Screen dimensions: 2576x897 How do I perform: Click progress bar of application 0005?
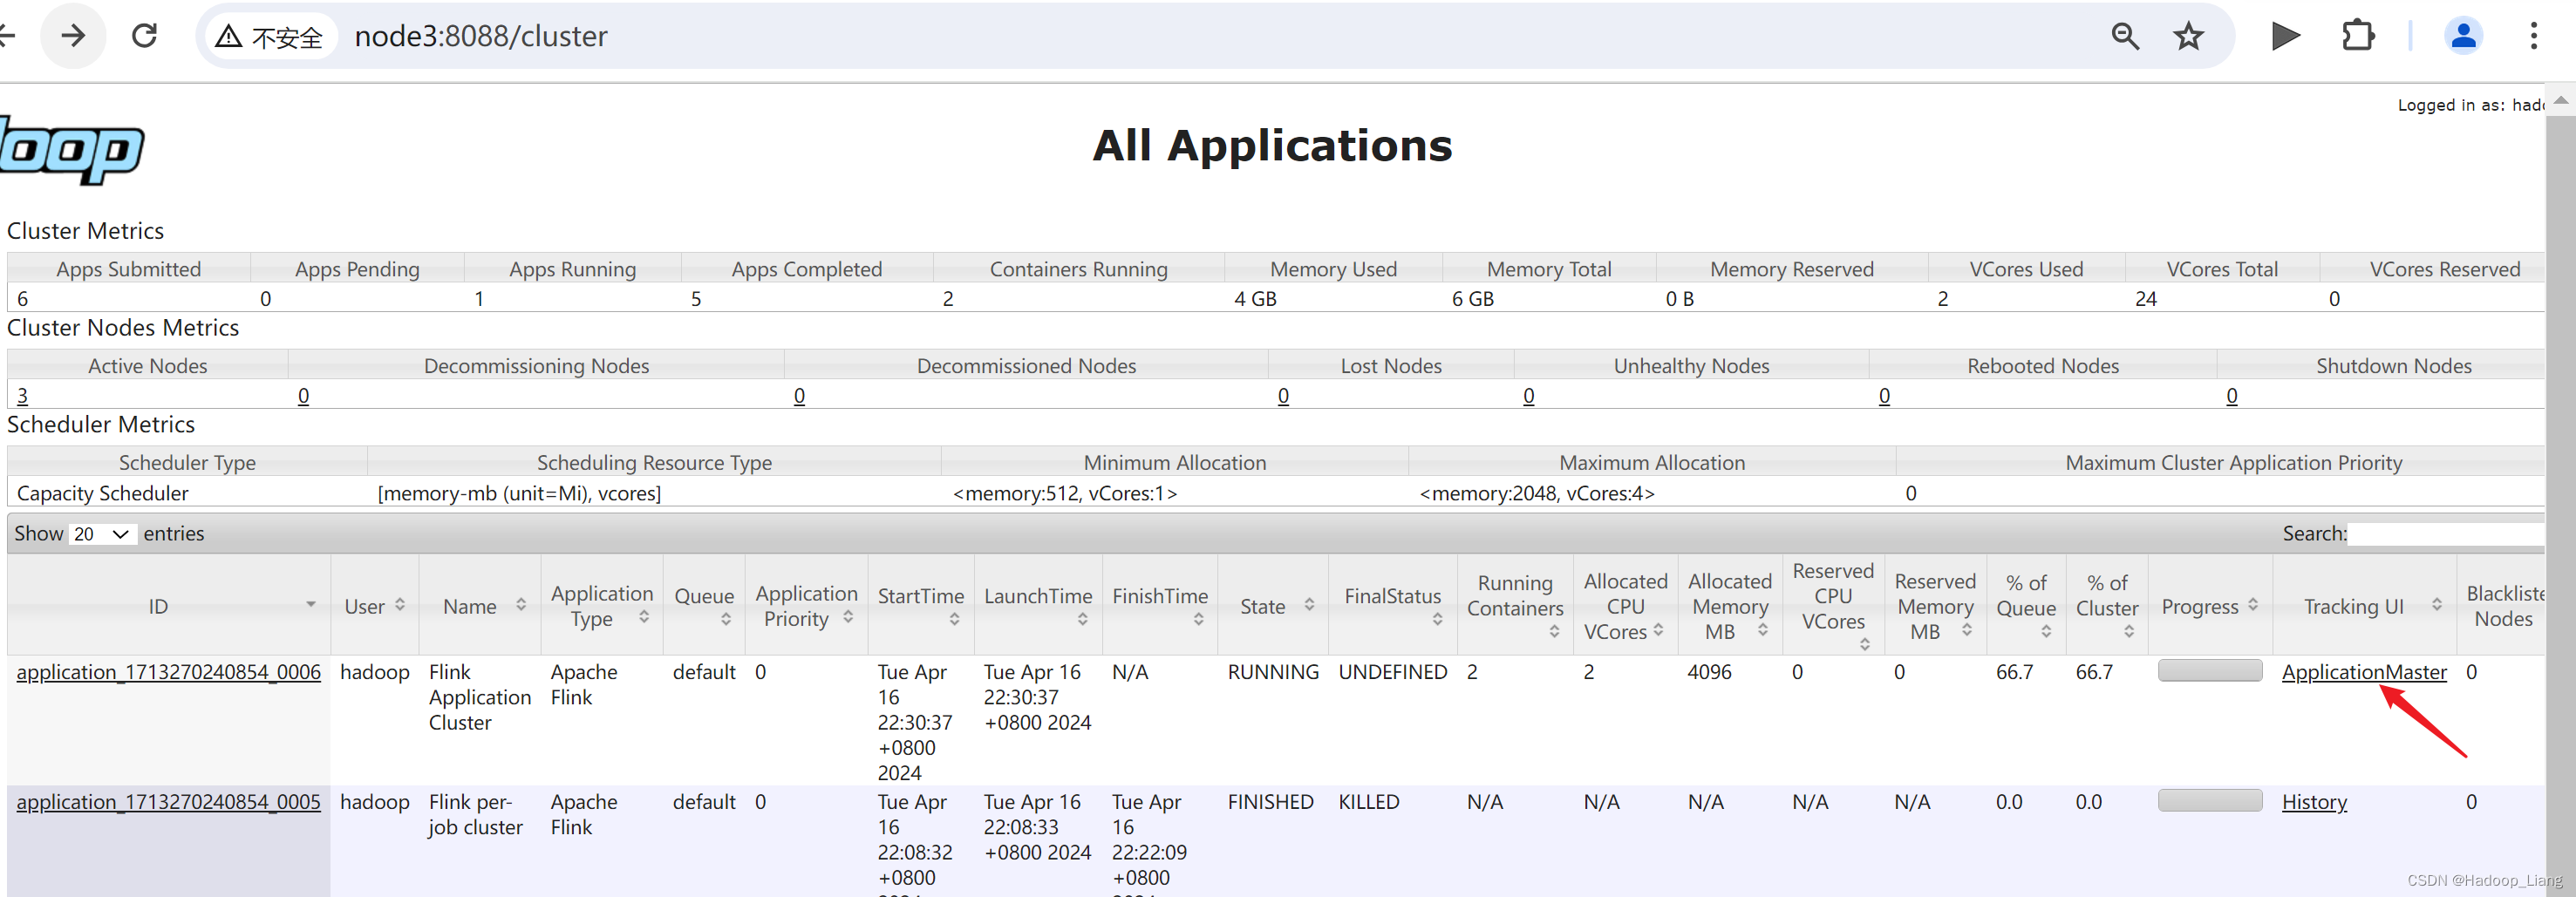pos(2210,801)
